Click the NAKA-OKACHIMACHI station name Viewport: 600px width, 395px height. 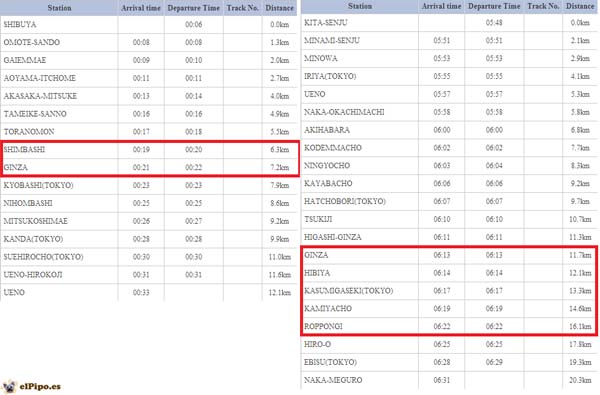[344, 112]
